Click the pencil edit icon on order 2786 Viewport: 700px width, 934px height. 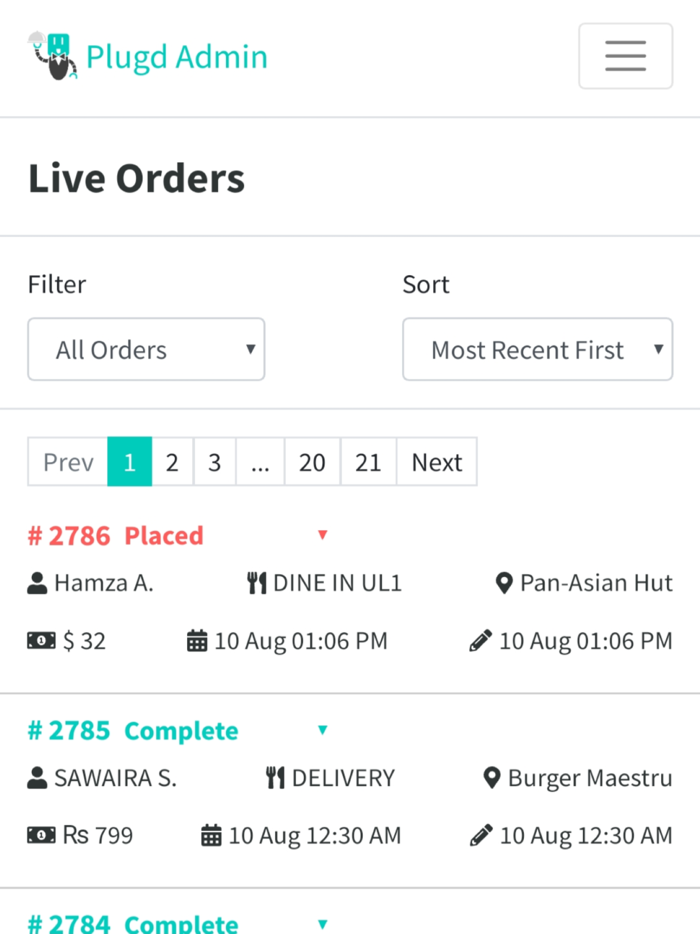480,640
